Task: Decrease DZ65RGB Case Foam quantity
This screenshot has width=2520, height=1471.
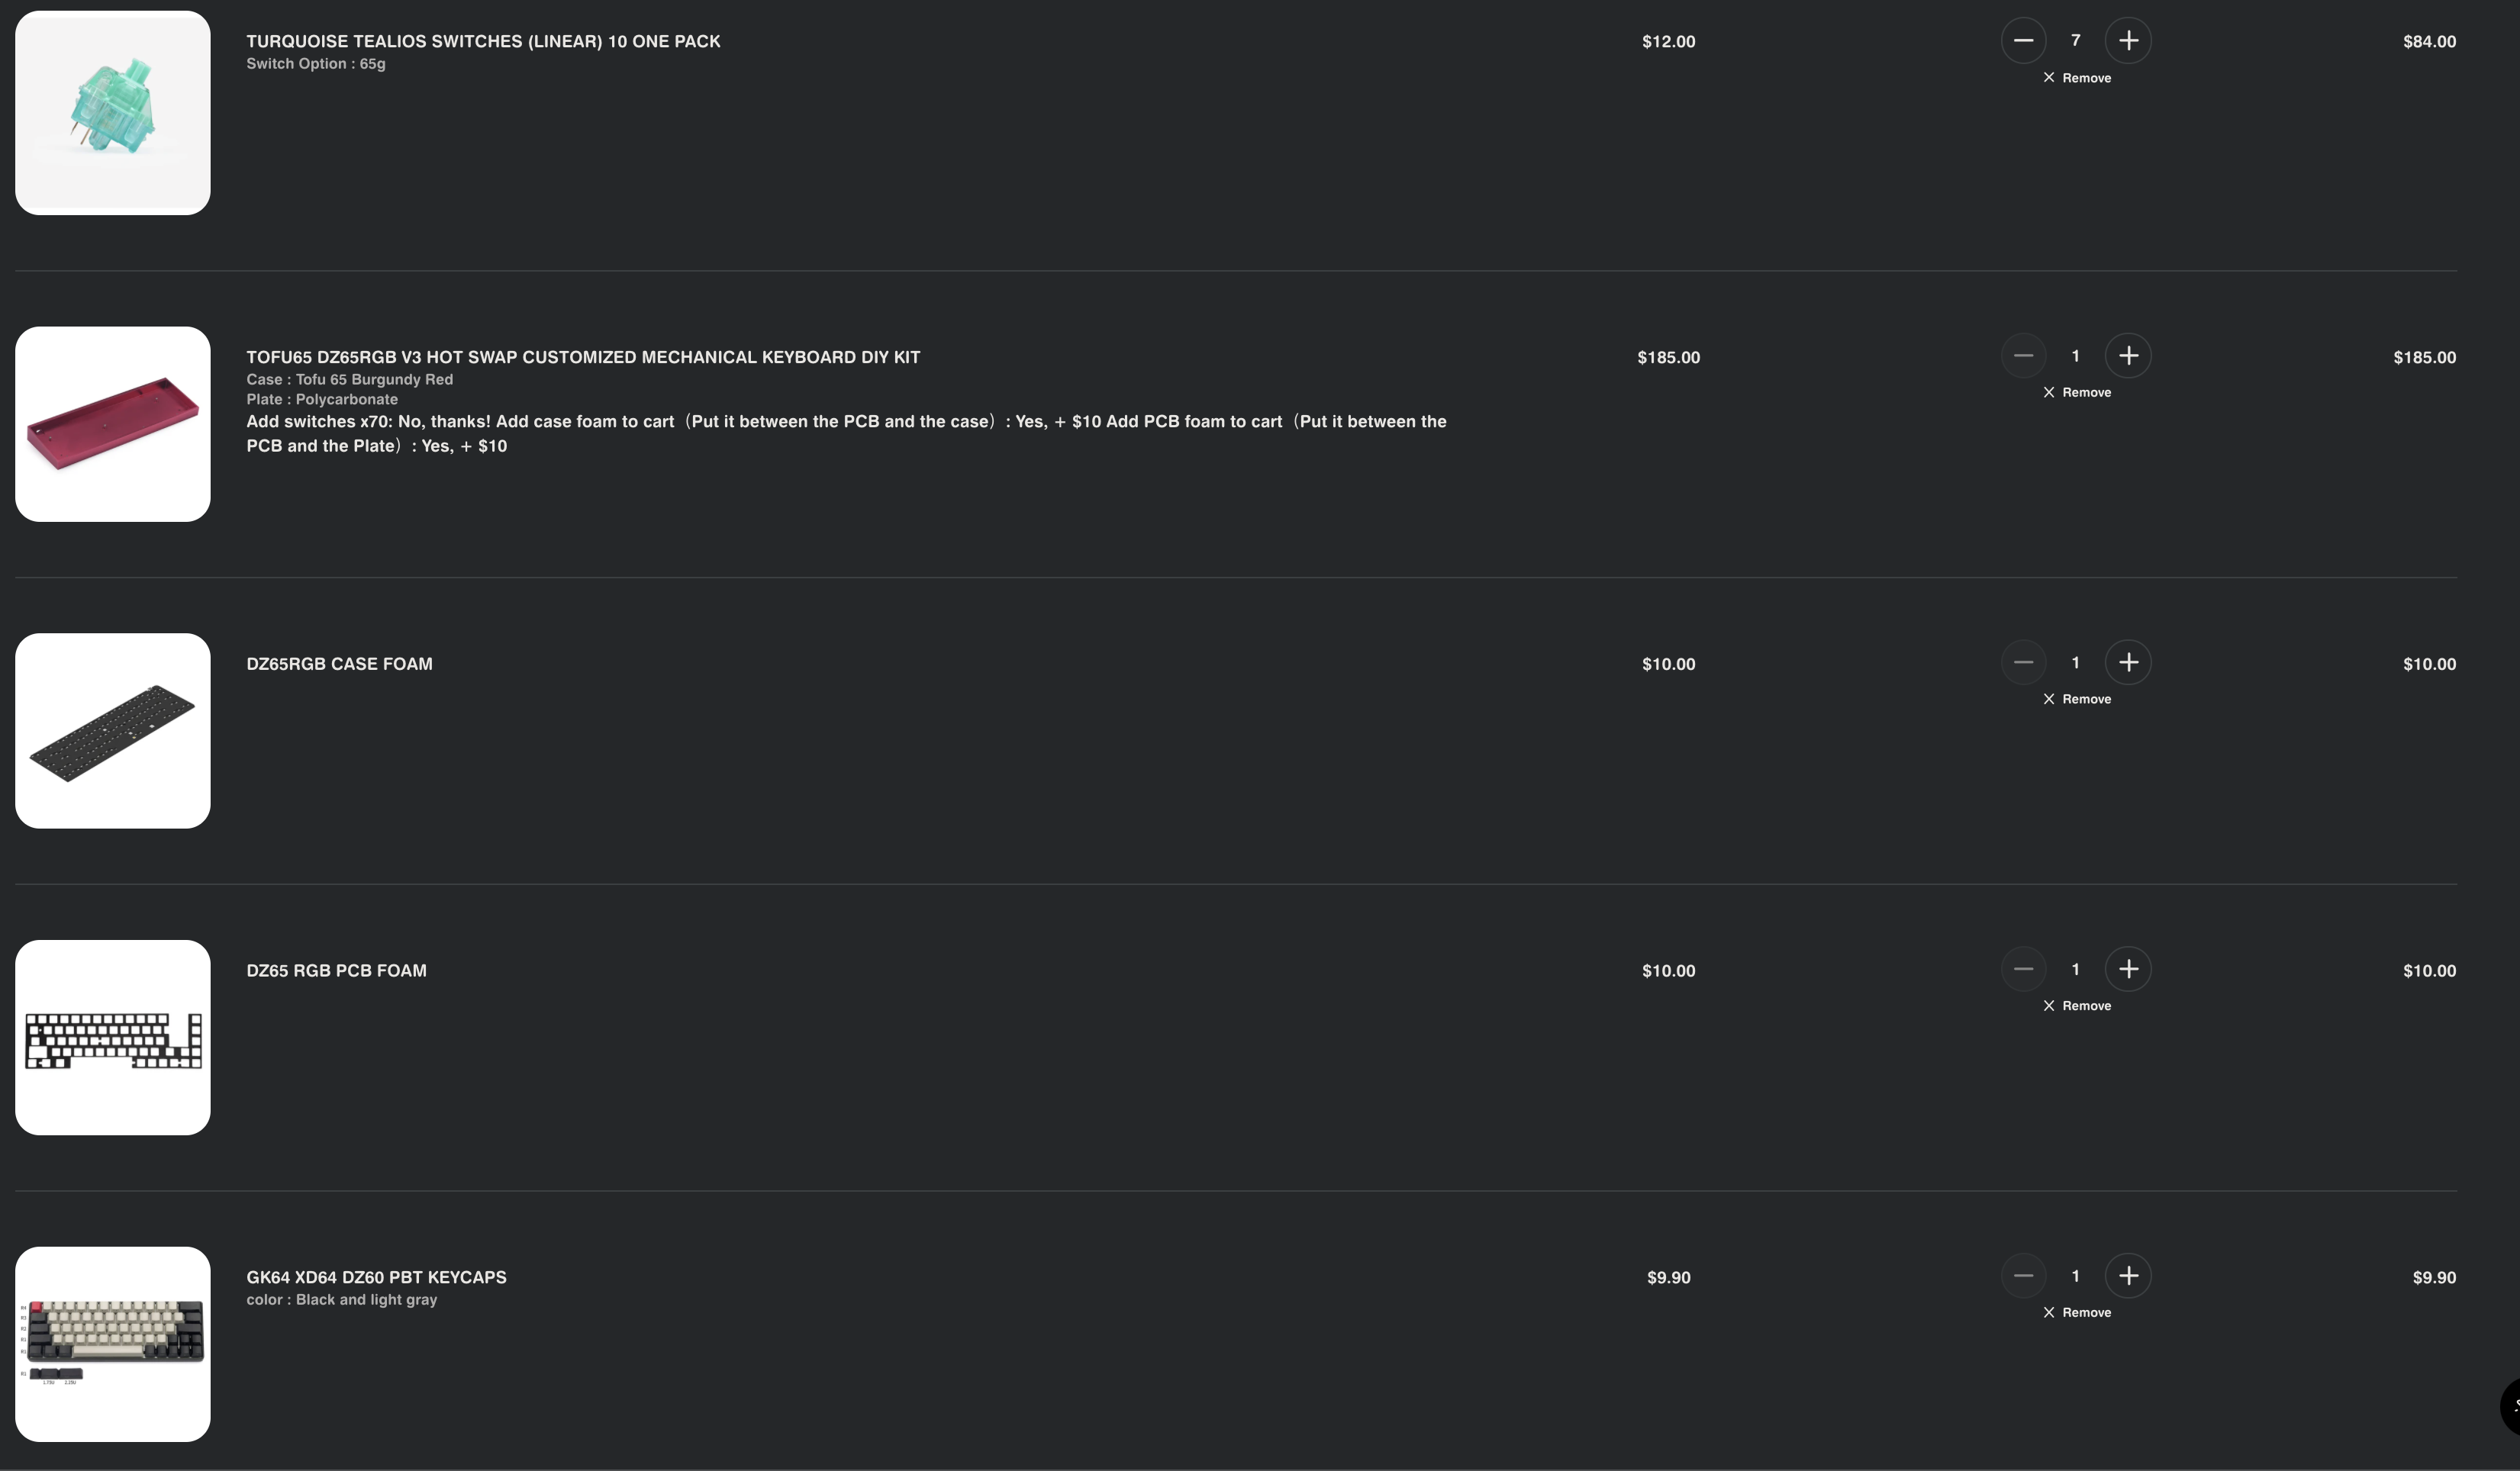Action: (2023, 663)
